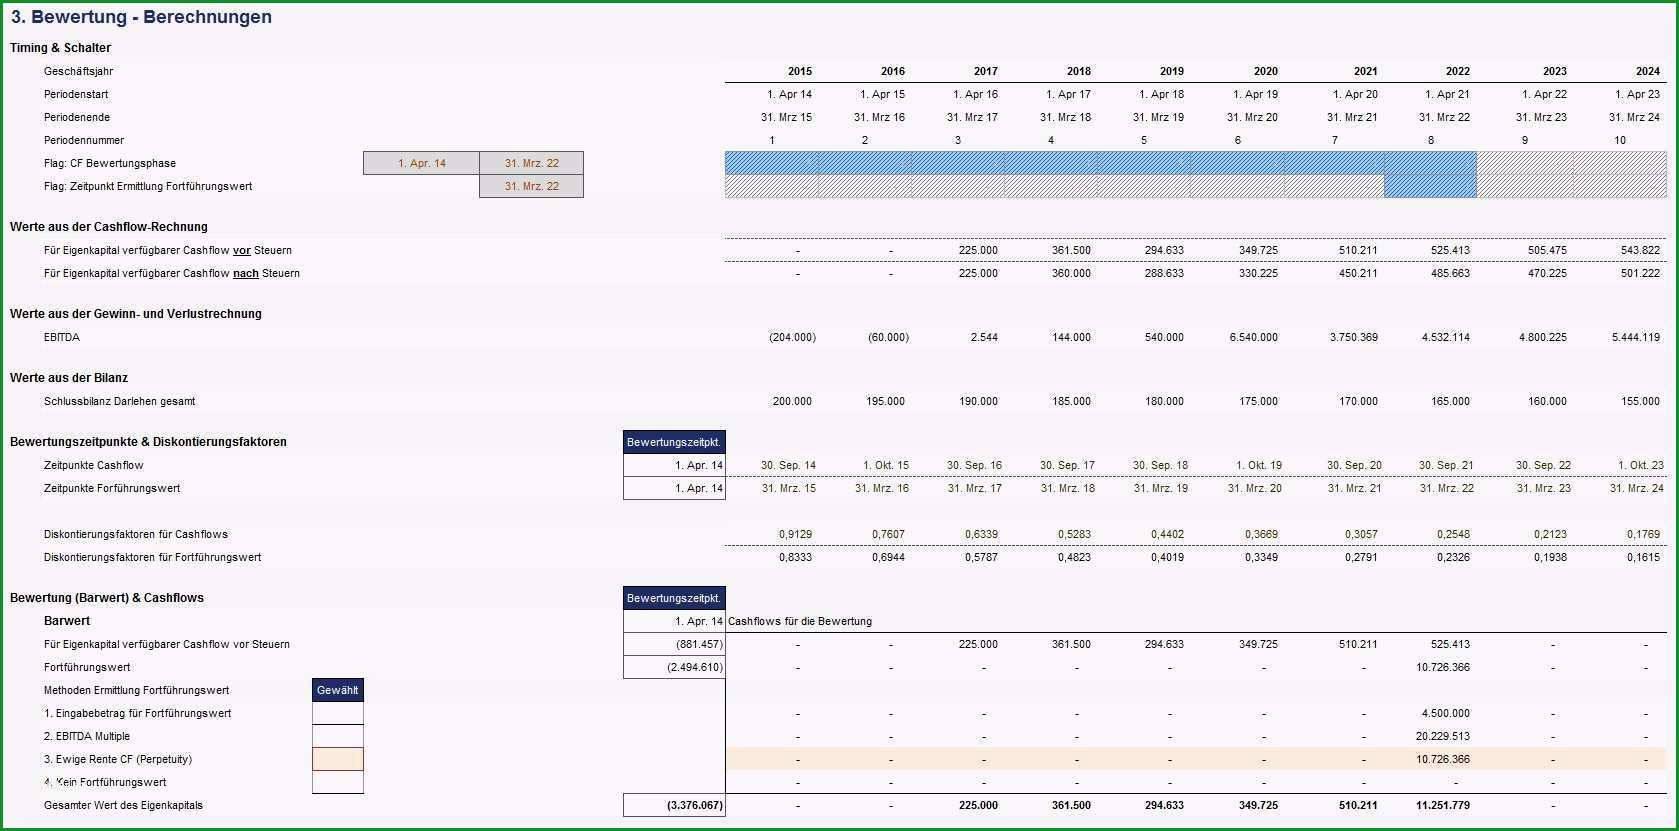Click the 'Werte aus der Cashflow-Rechnung' heading
Image resolution: width=1679 pixels, height=831 pixels.
pos(109,227)
